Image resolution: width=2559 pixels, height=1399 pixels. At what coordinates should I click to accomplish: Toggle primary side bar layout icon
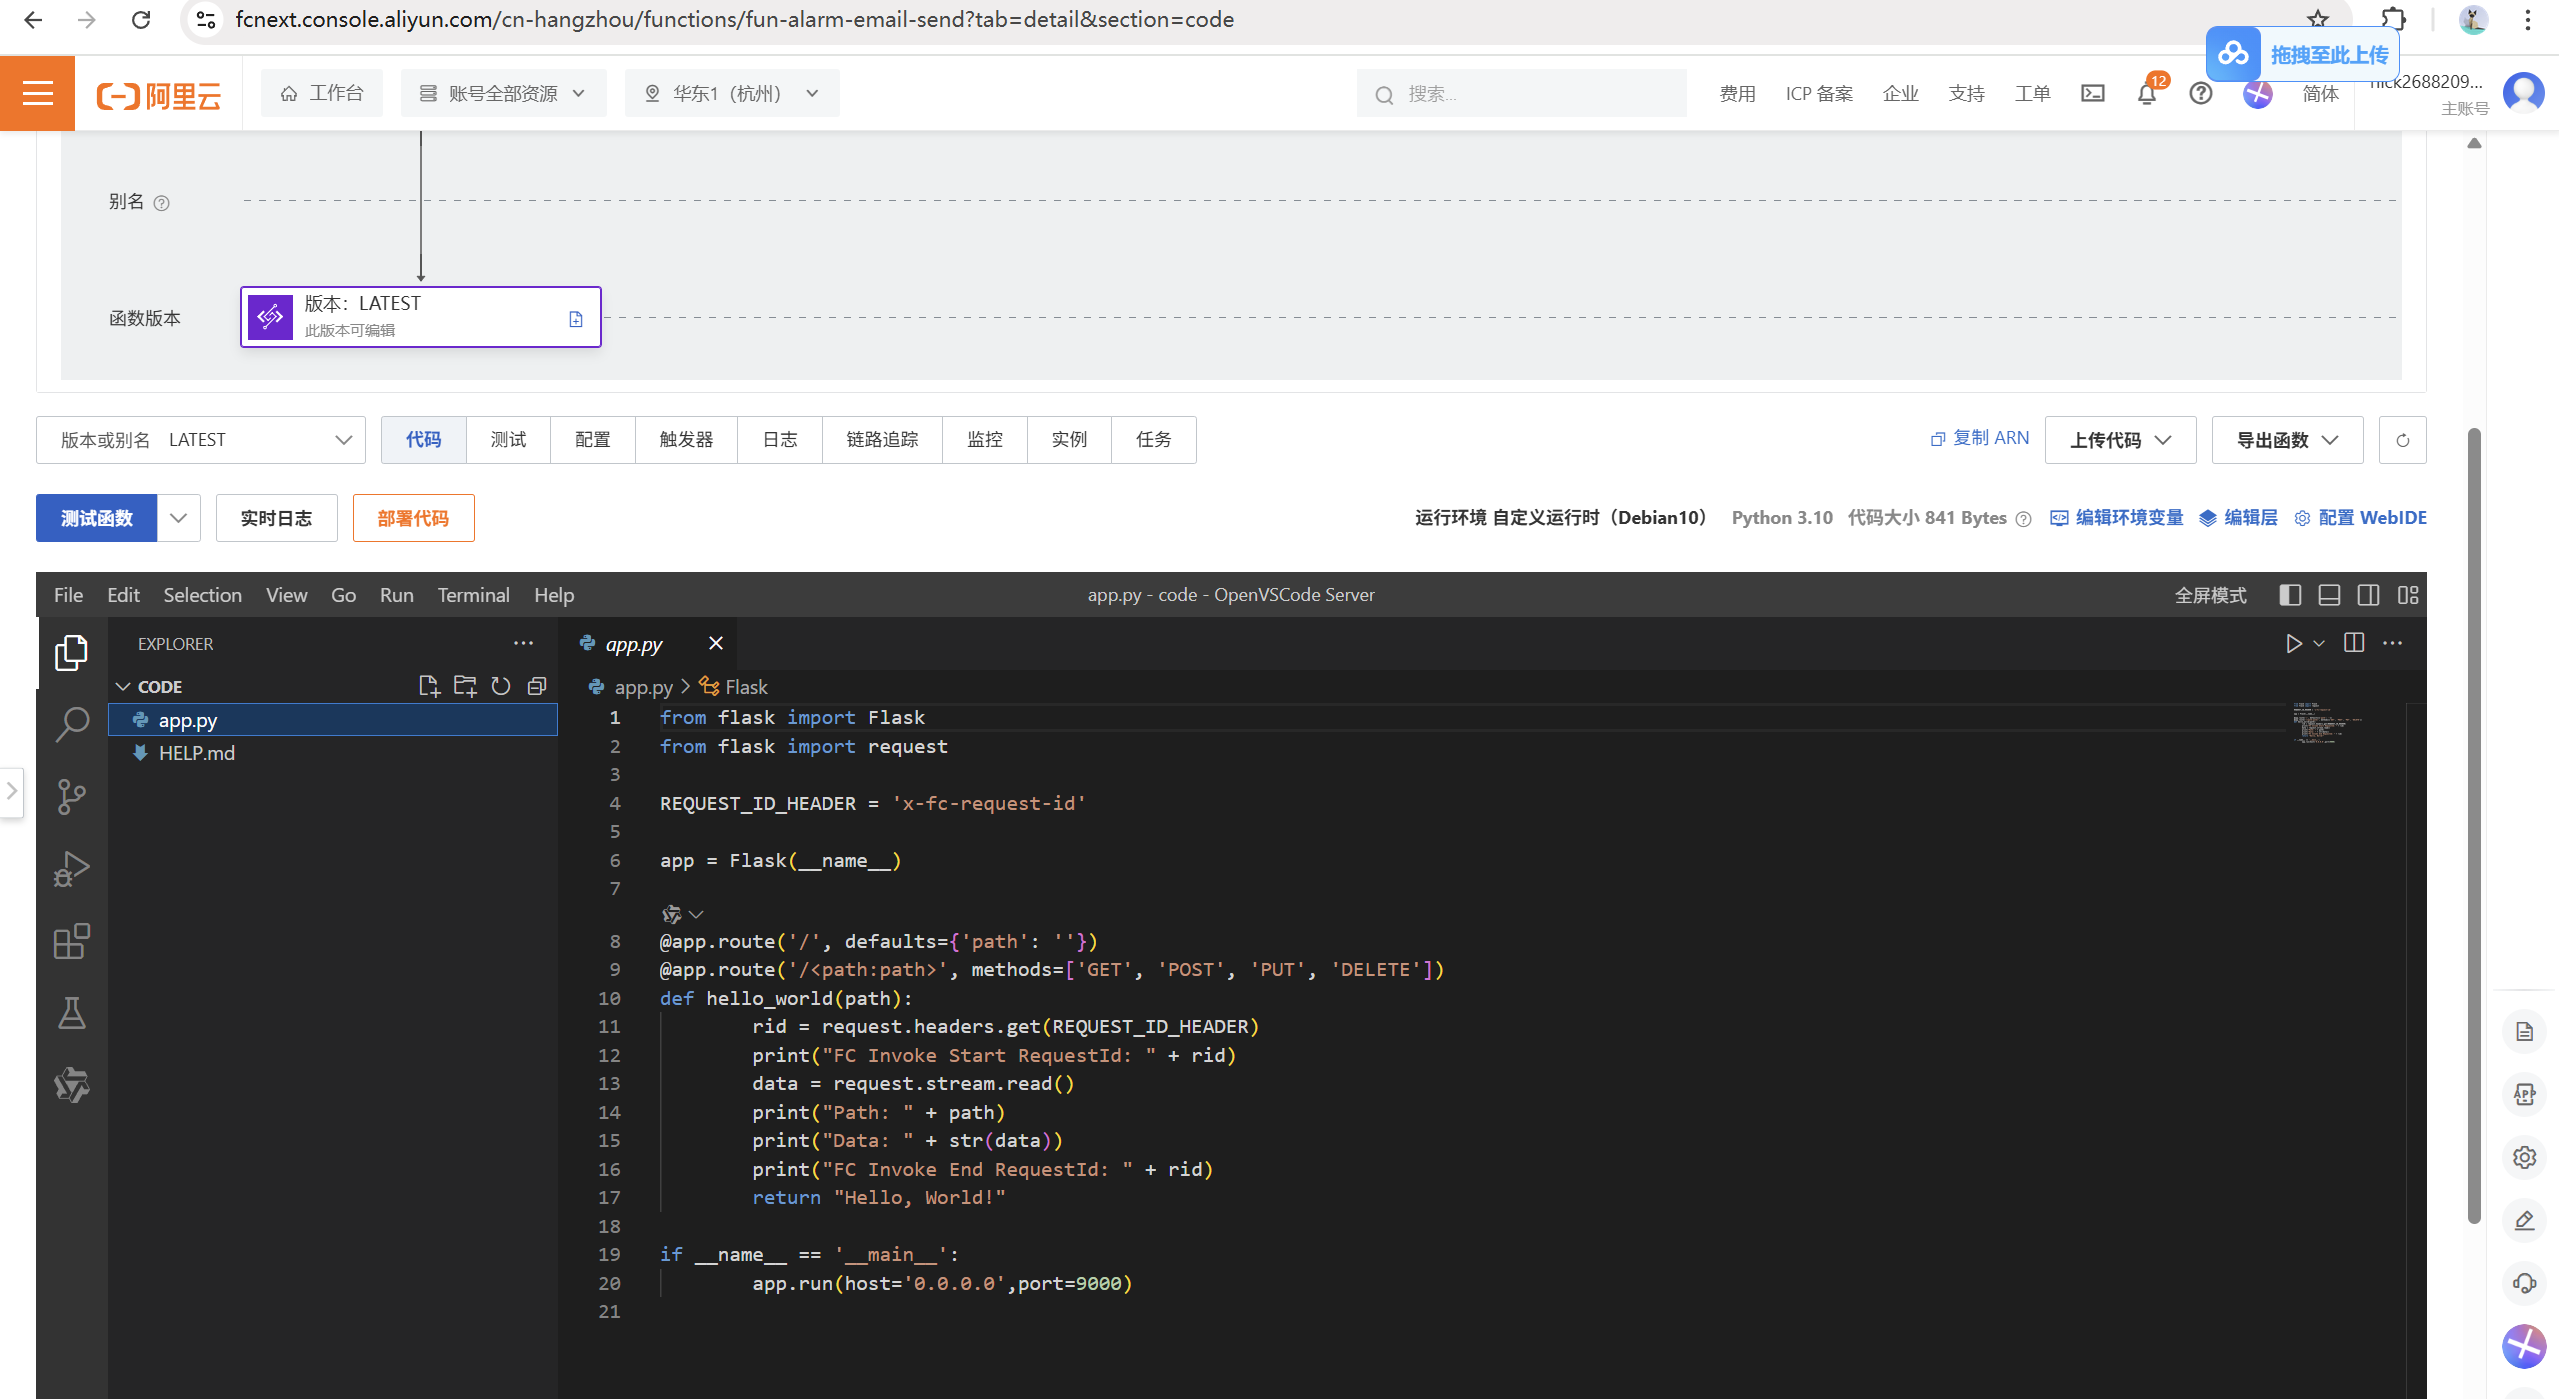point(2290,595)
